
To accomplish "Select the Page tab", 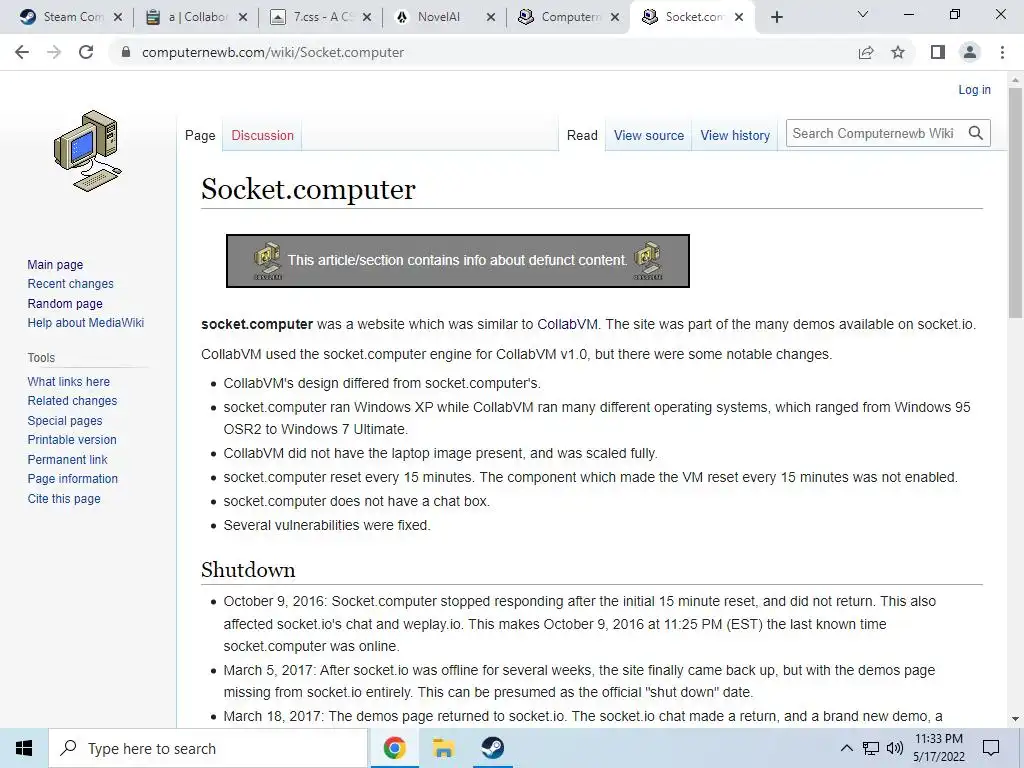I will click(x=200, y=135).
